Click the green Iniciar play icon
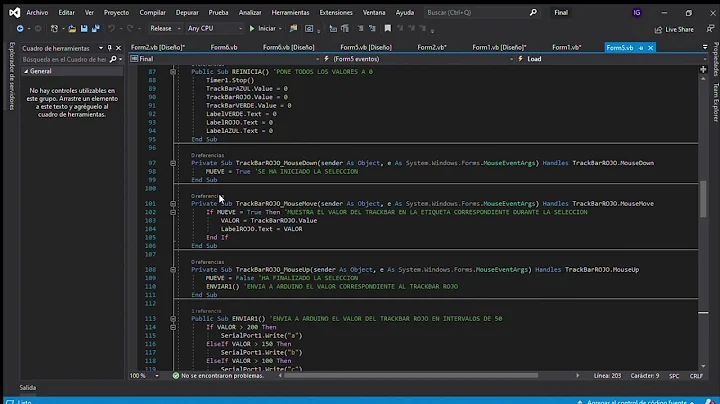Screen dimensions: 720x404 251,29
